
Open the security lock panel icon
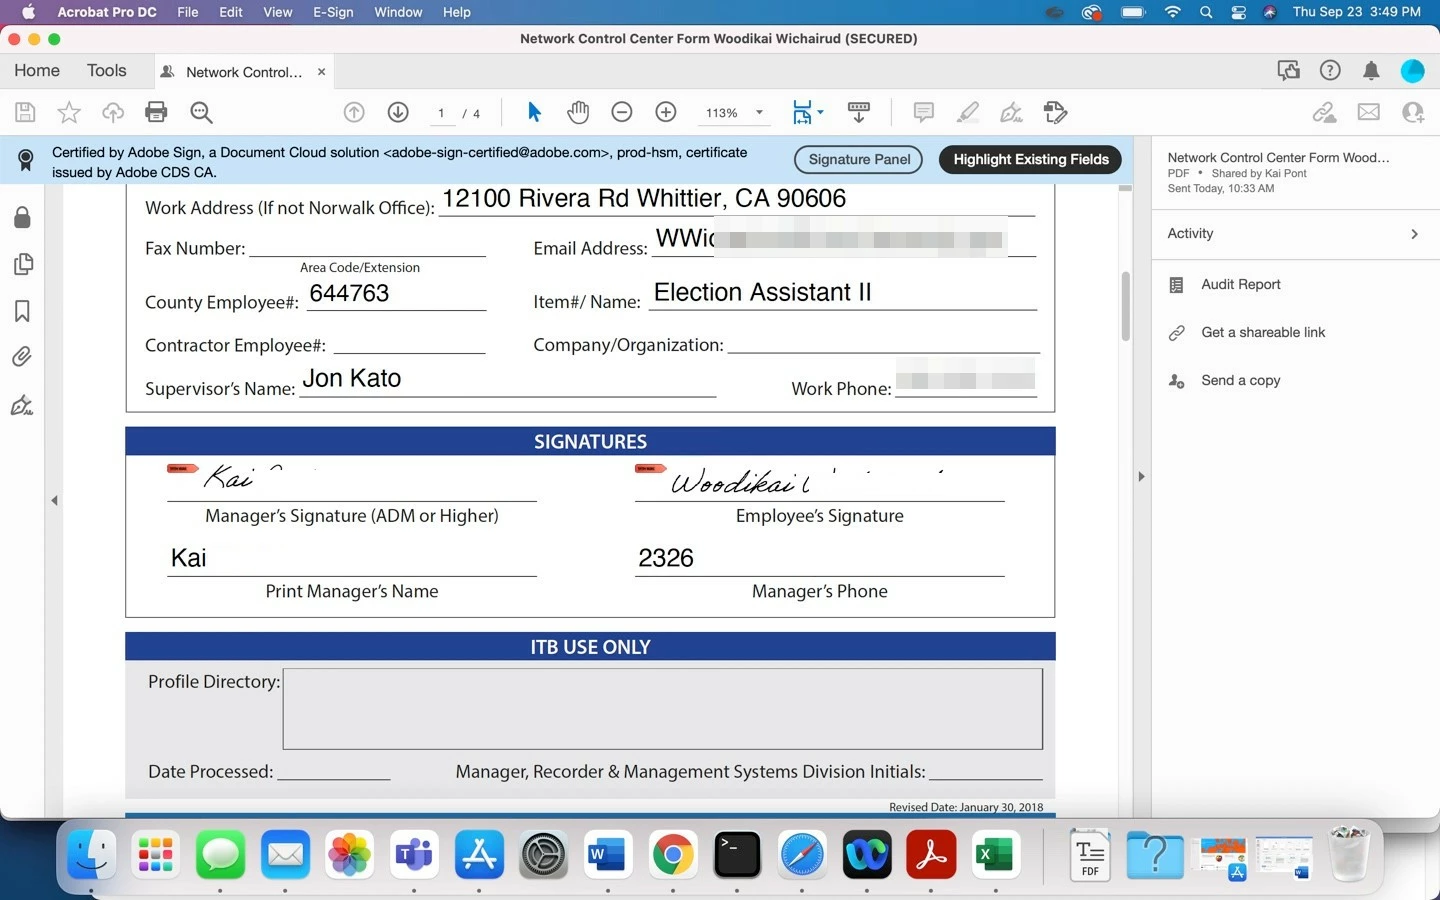pos(22,218)
